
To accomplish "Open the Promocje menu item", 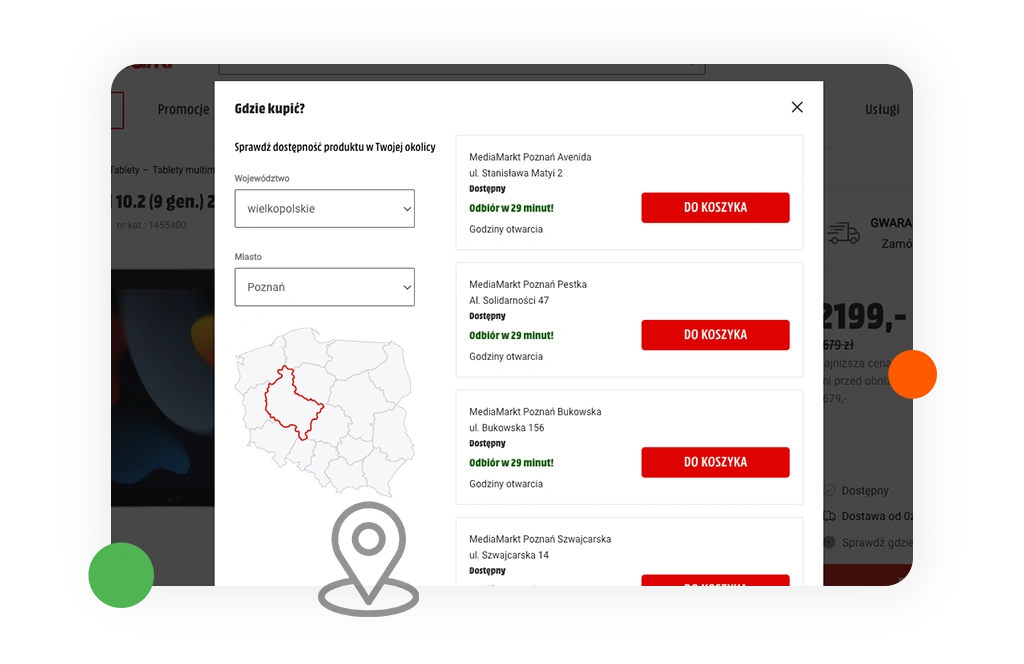I will click(x=183, y=110).
